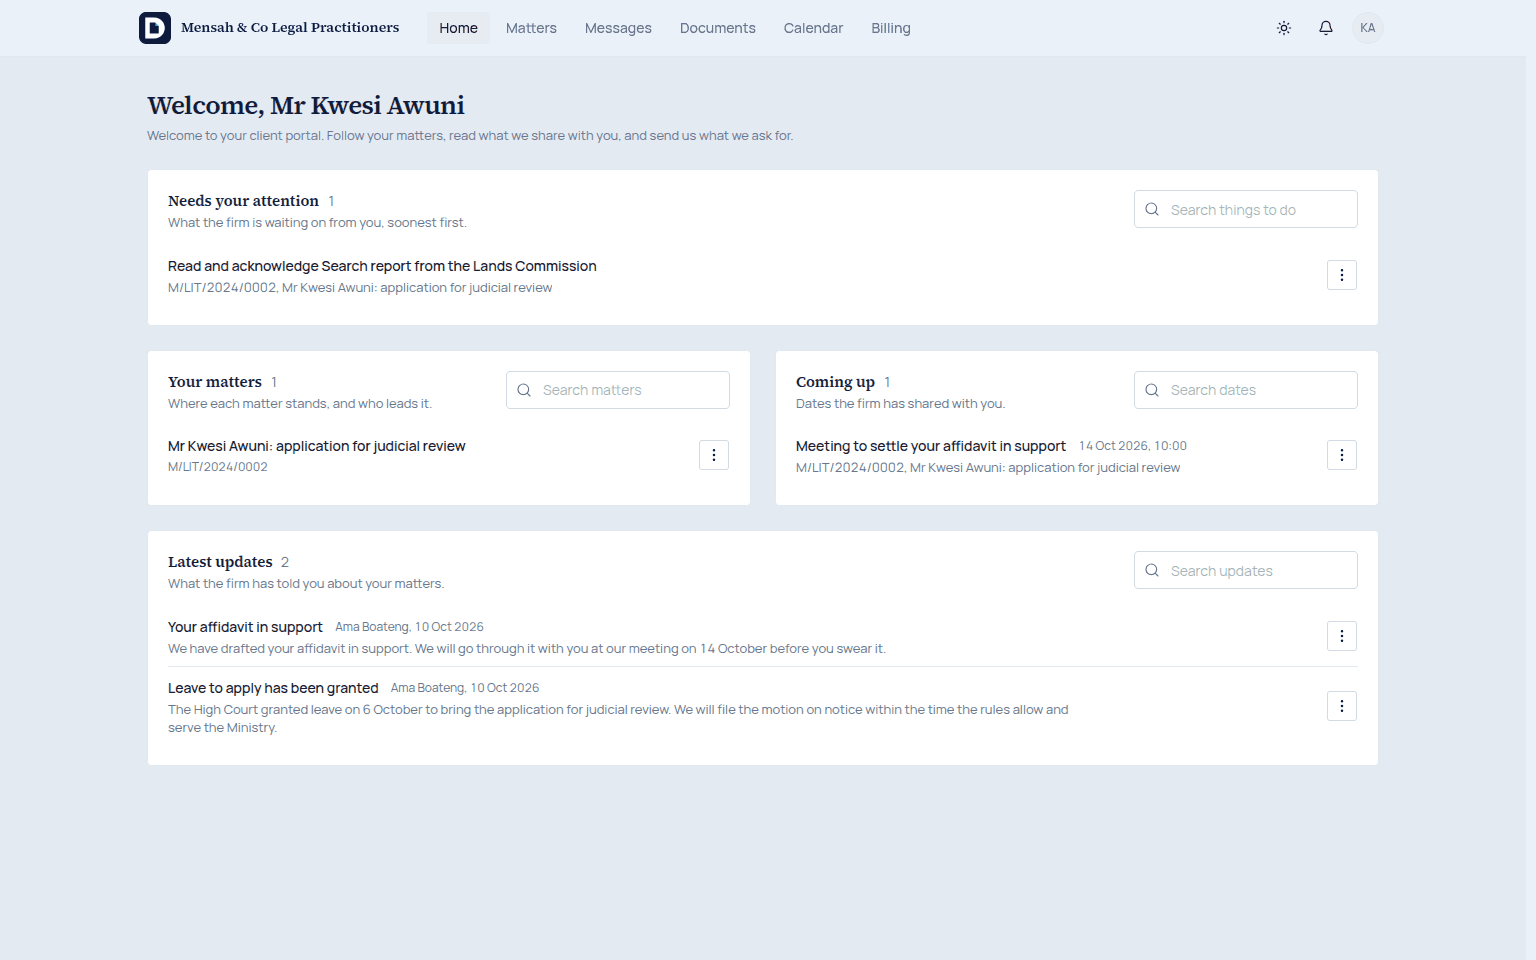Click the 14 Oct 2026, 10:00 date
Viewport: 1536px width, 960px height.
click(1133, 446)
